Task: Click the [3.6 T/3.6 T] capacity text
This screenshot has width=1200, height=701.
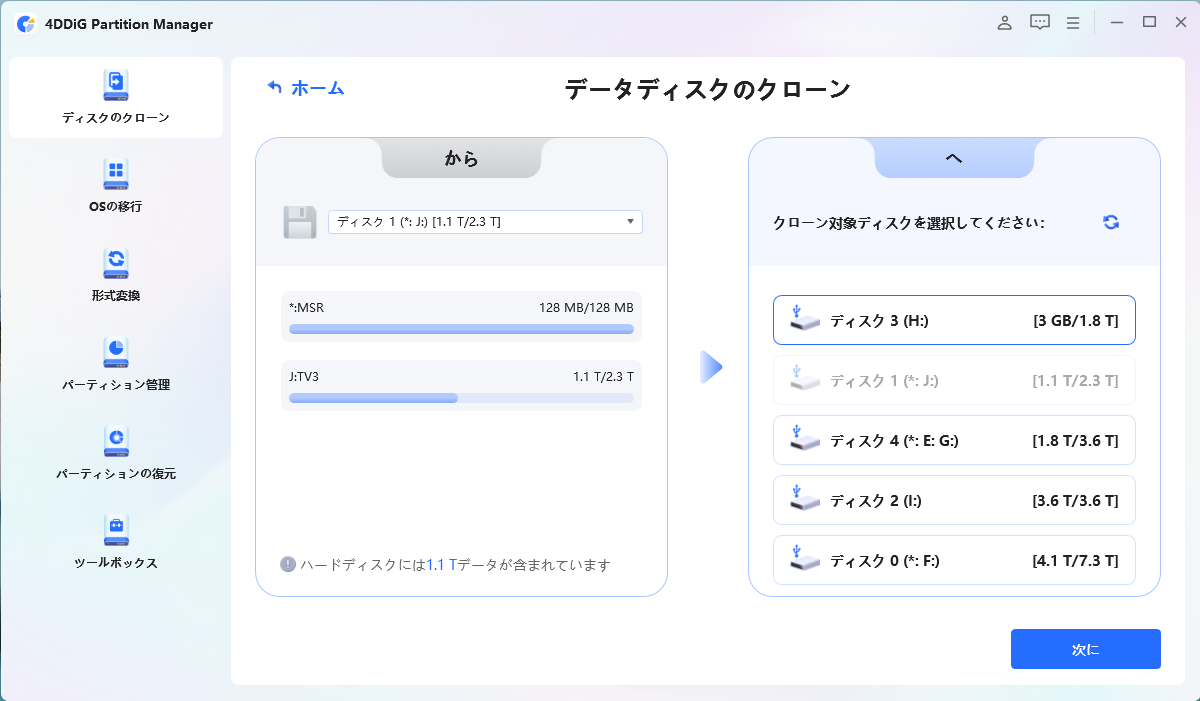Action: 1076,500
